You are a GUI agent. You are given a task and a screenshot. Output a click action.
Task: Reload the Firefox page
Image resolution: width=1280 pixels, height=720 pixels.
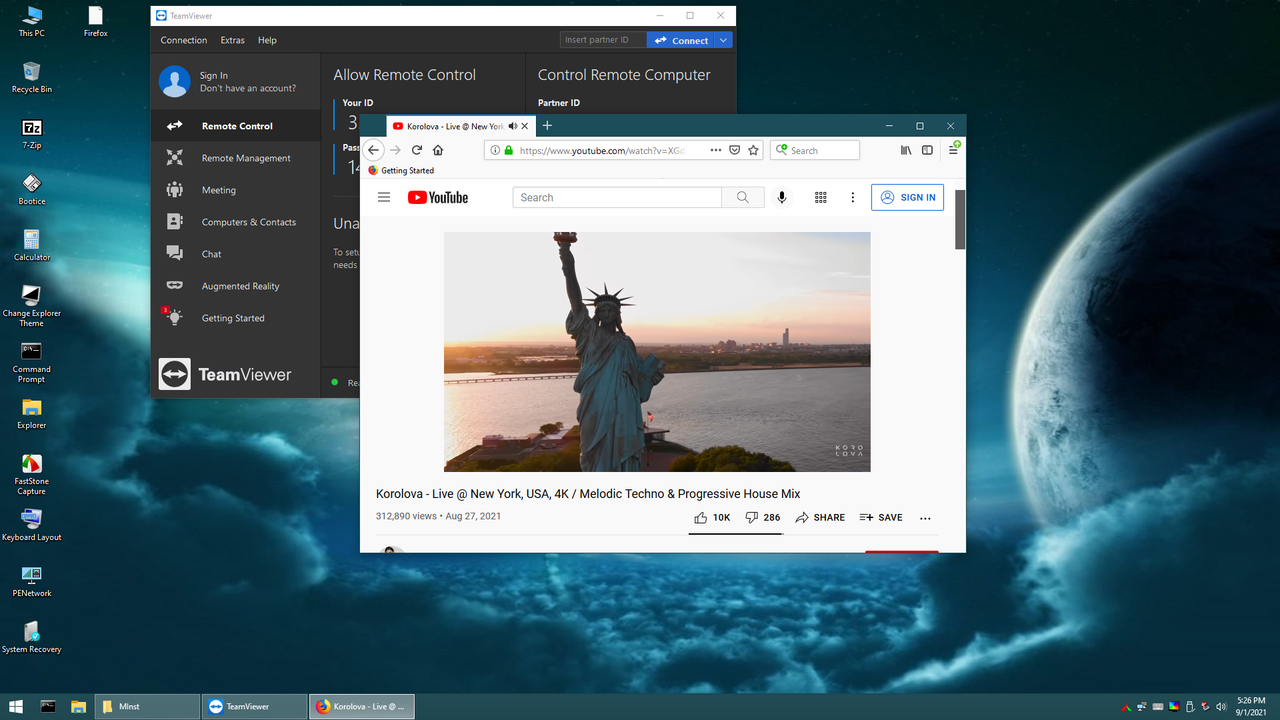pyautogui.click(x=417, y=150)
